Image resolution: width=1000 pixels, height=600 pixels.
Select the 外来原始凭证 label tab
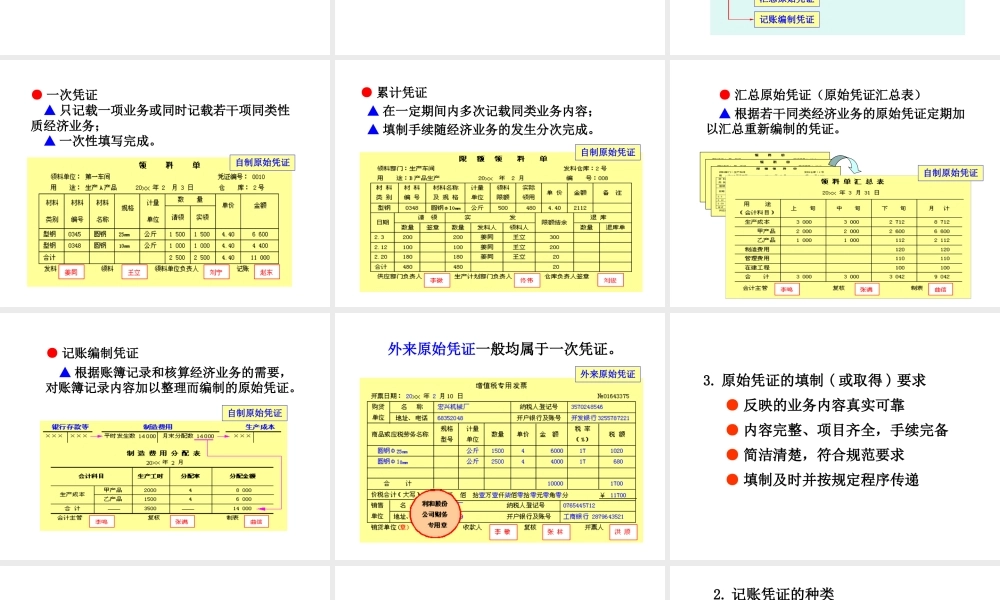point(608,374)
